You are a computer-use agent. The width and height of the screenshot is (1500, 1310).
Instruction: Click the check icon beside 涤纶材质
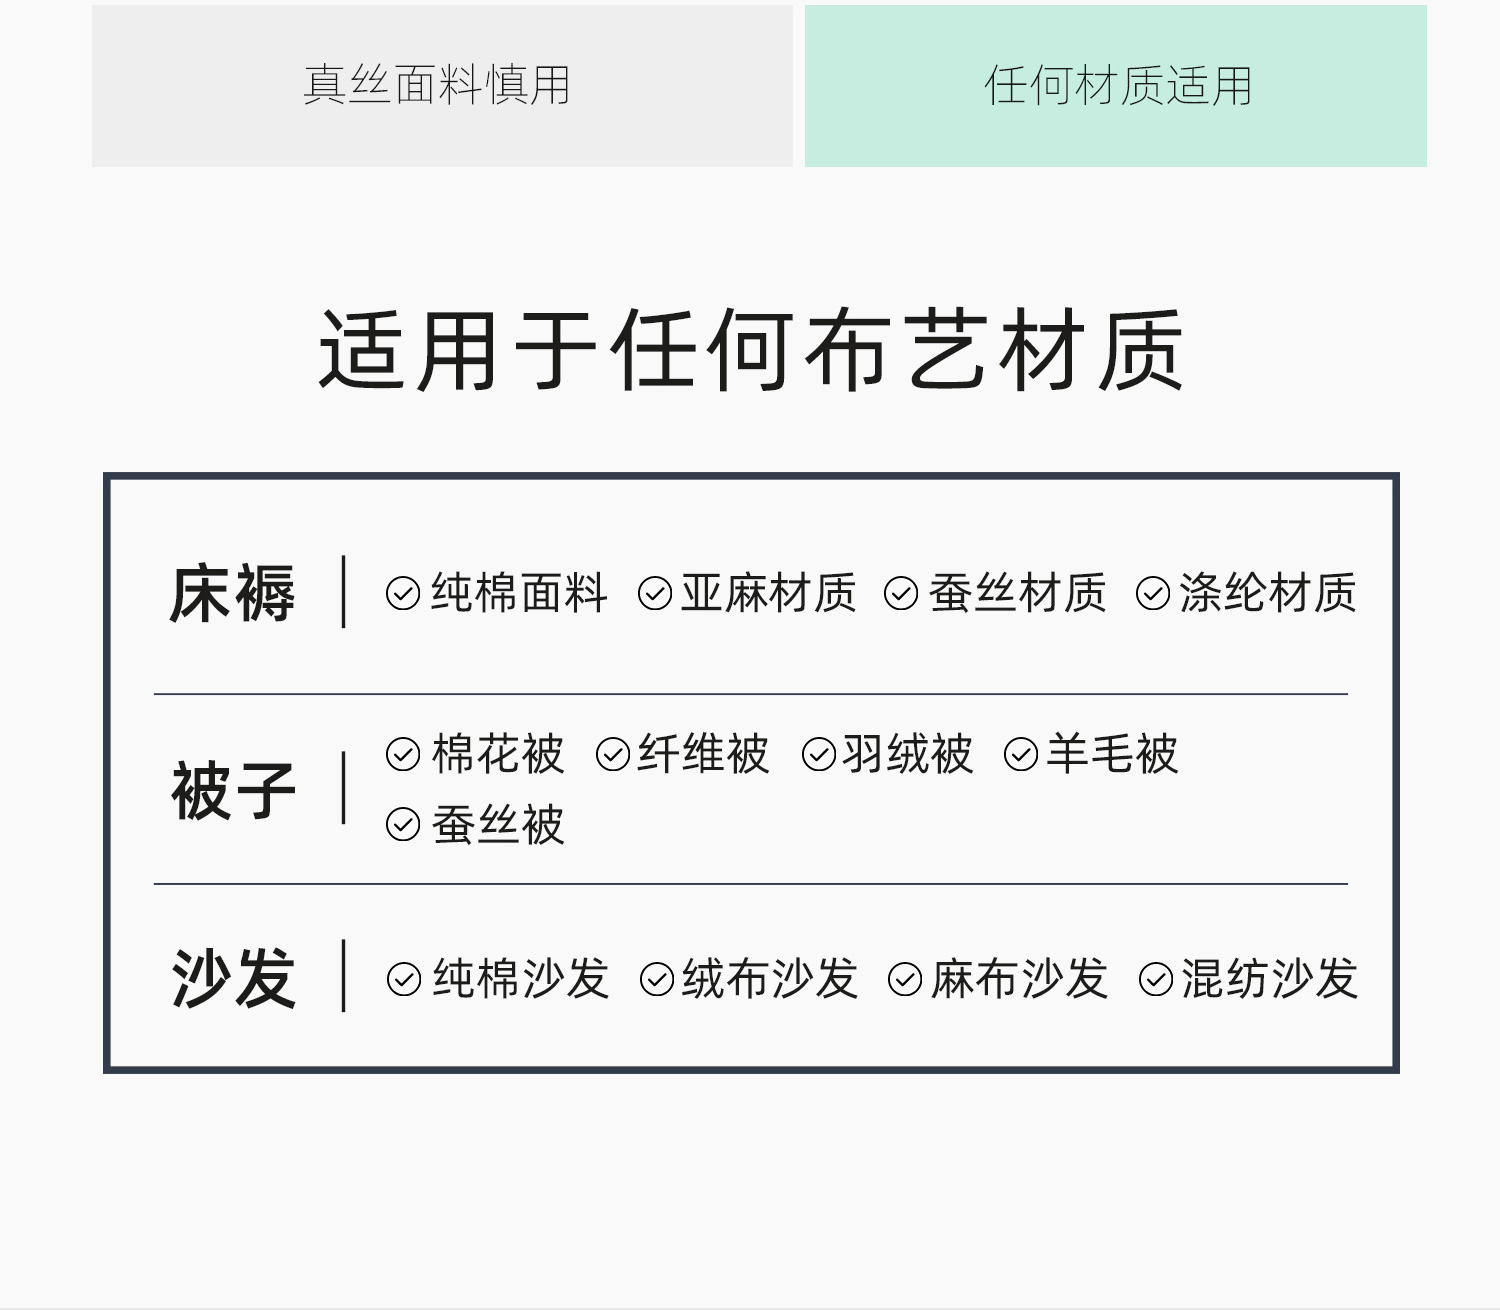tap(1153, 594)
